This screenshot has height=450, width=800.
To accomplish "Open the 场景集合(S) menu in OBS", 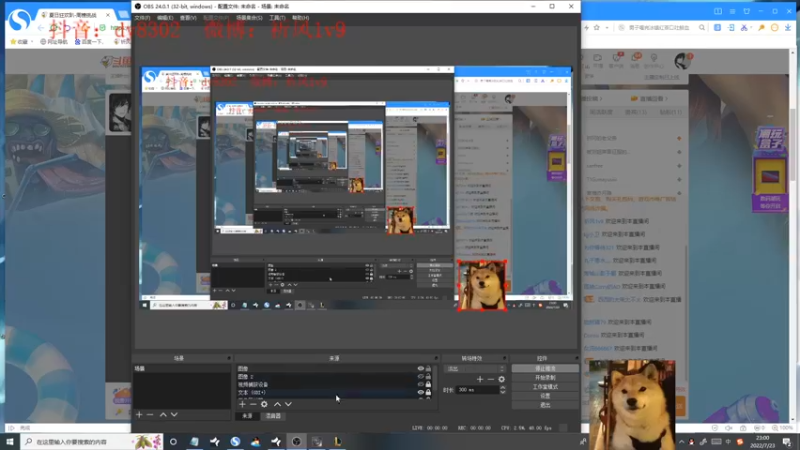I will [x=249, y=18].
